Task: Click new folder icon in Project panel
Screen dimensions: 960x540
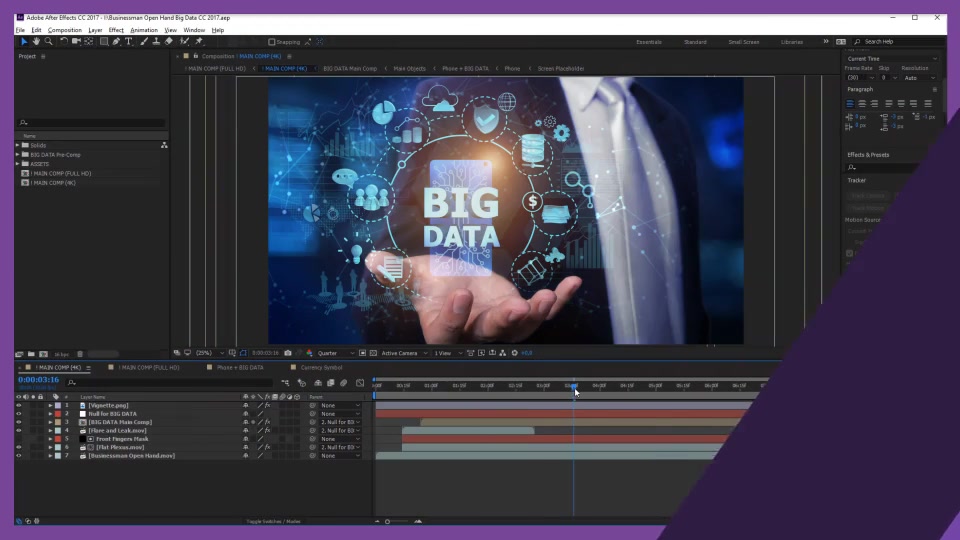Action: point(31,354)
